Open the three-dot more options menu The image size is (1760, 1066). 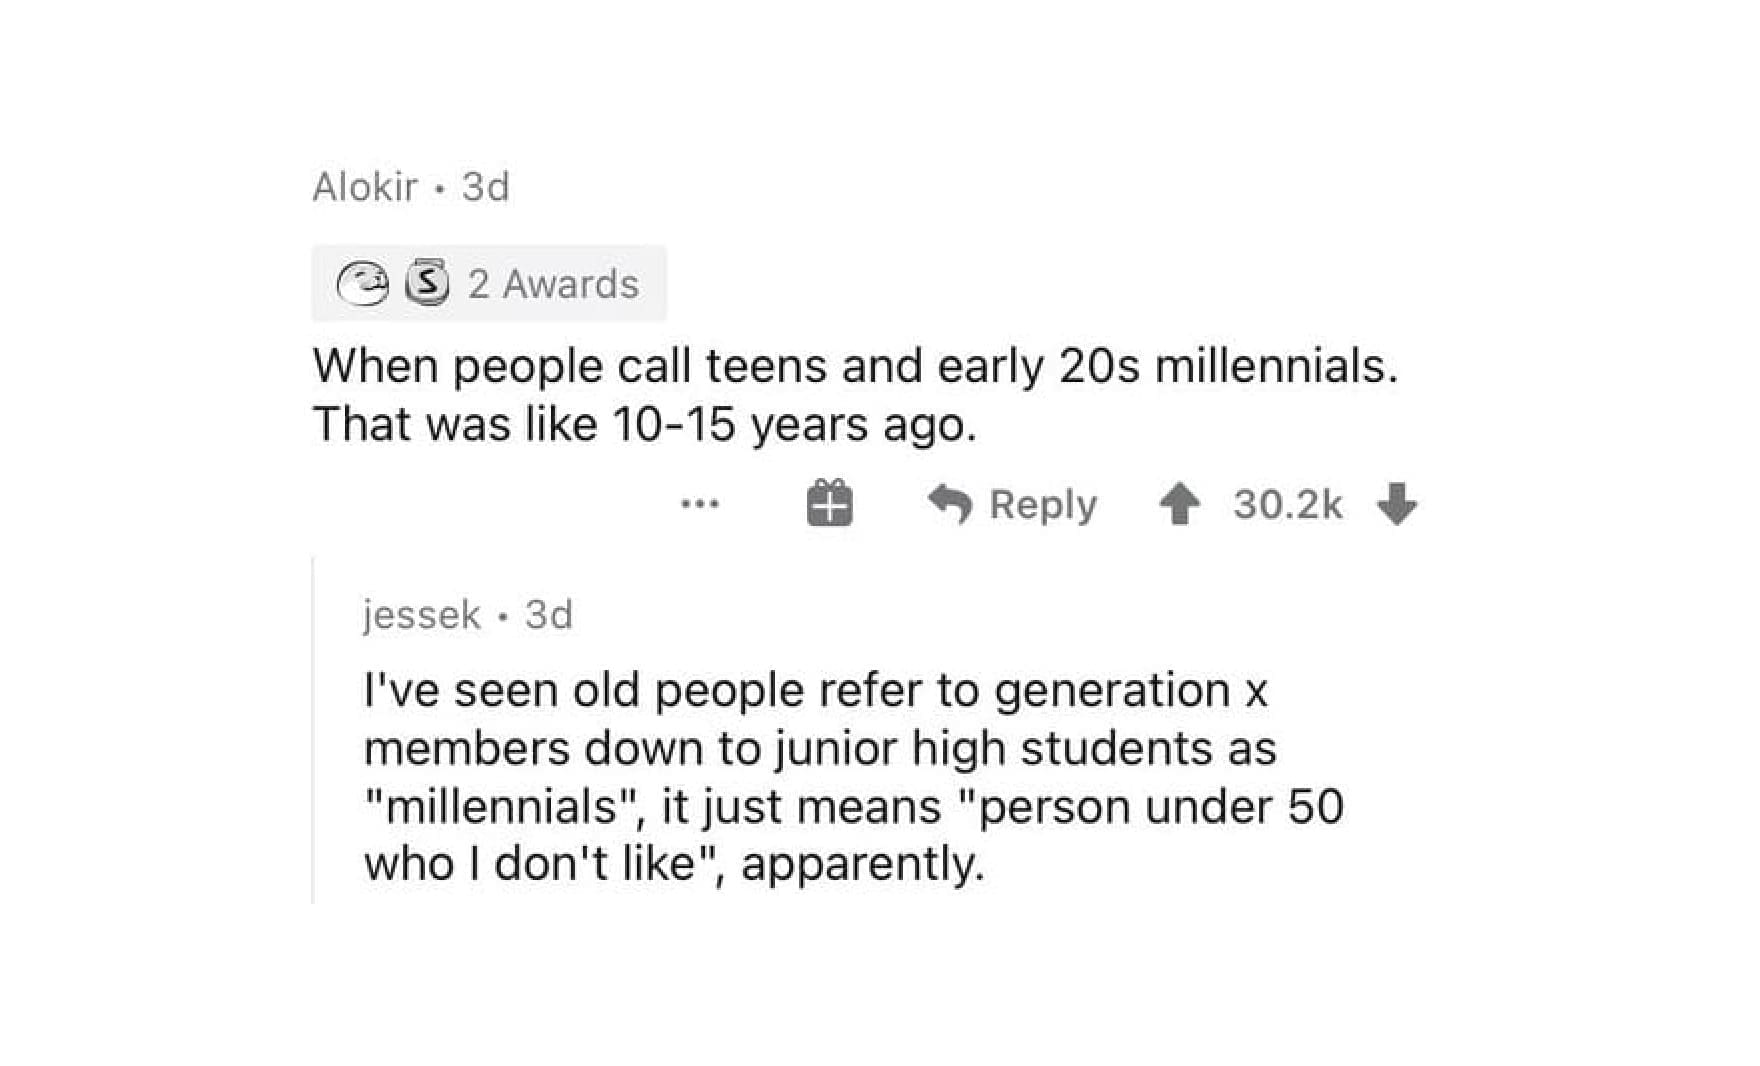click(699, 504)
